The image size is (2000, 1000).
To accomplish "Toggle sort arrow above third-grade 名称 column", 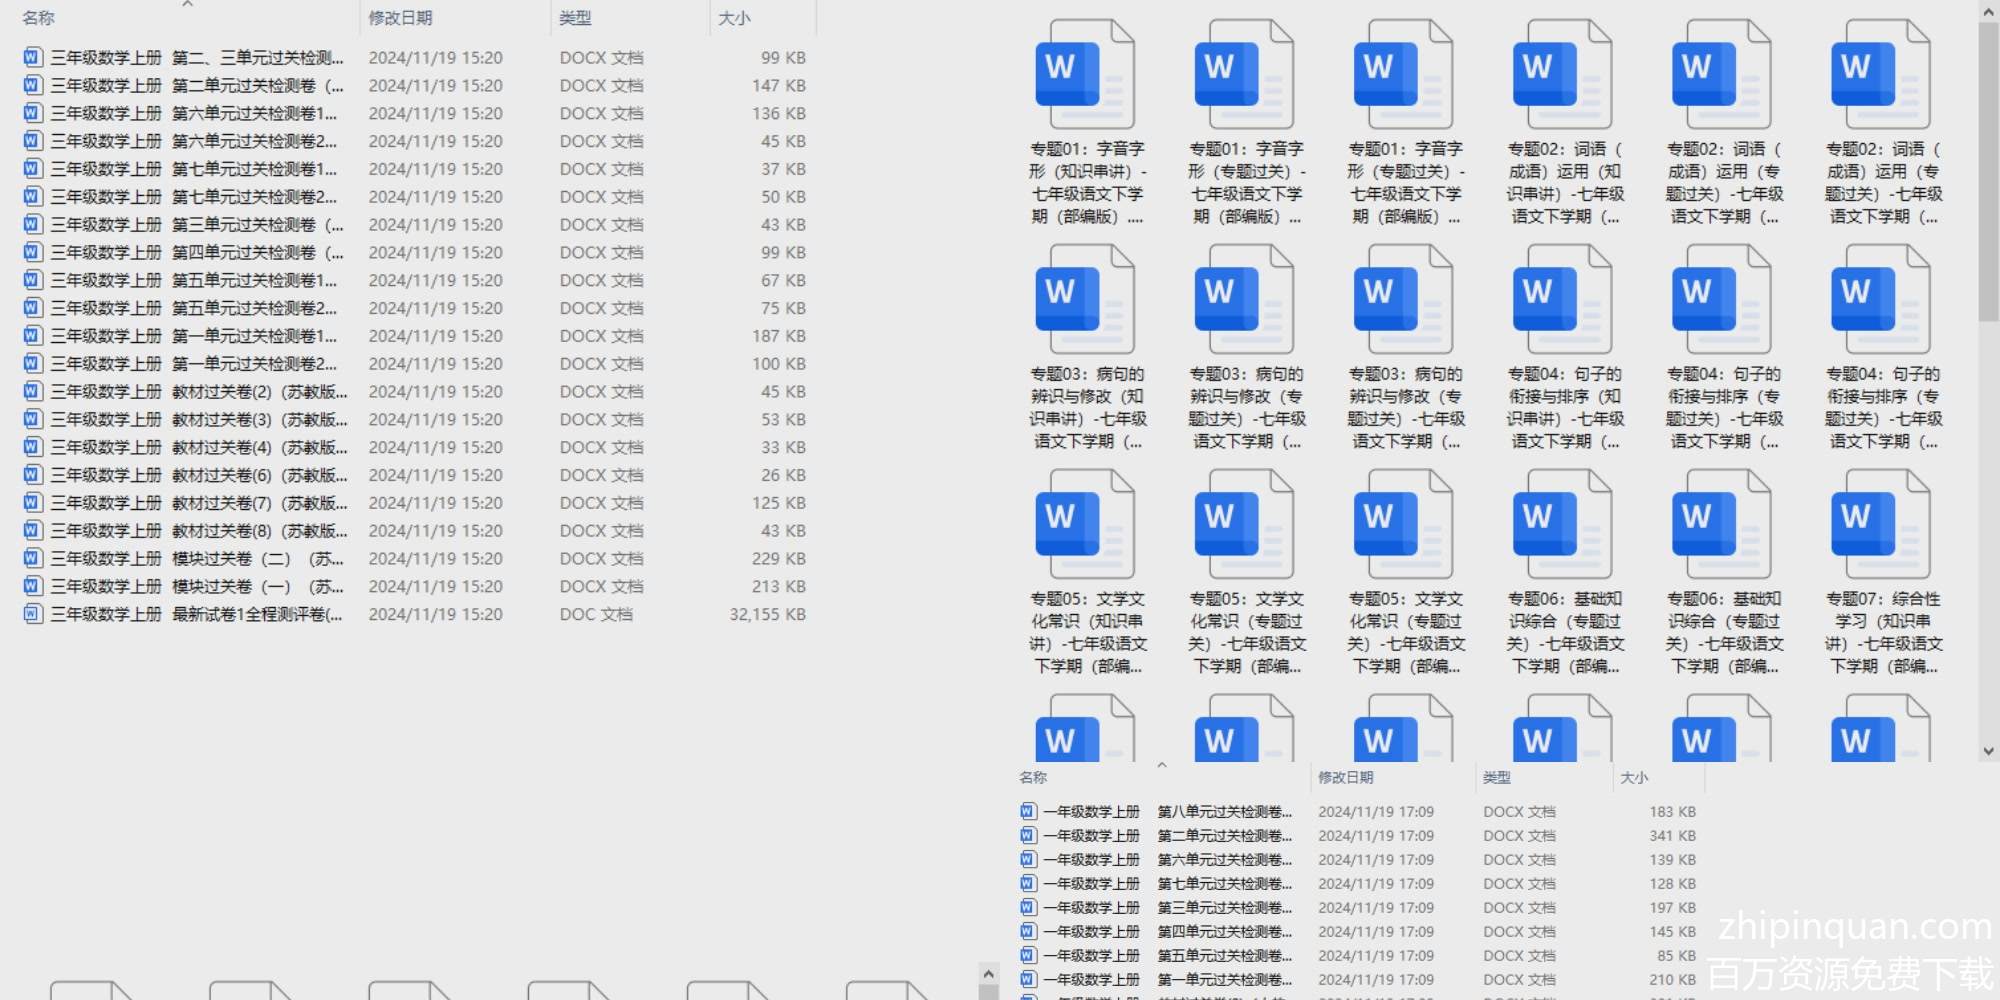I will click(x=187, y=4).
